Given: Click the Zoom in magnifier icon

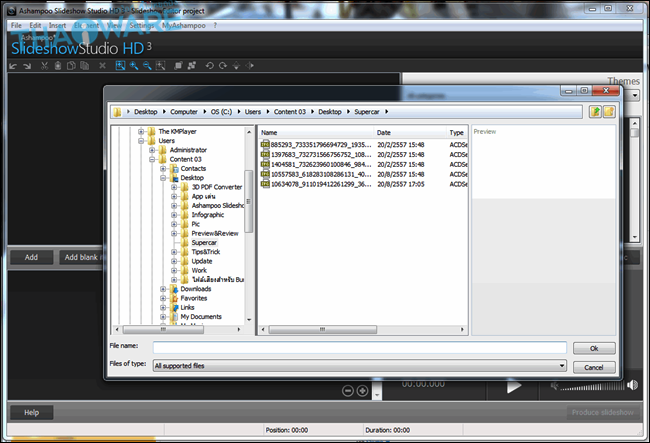Looking at the screenshot, I should pos(134,65).
